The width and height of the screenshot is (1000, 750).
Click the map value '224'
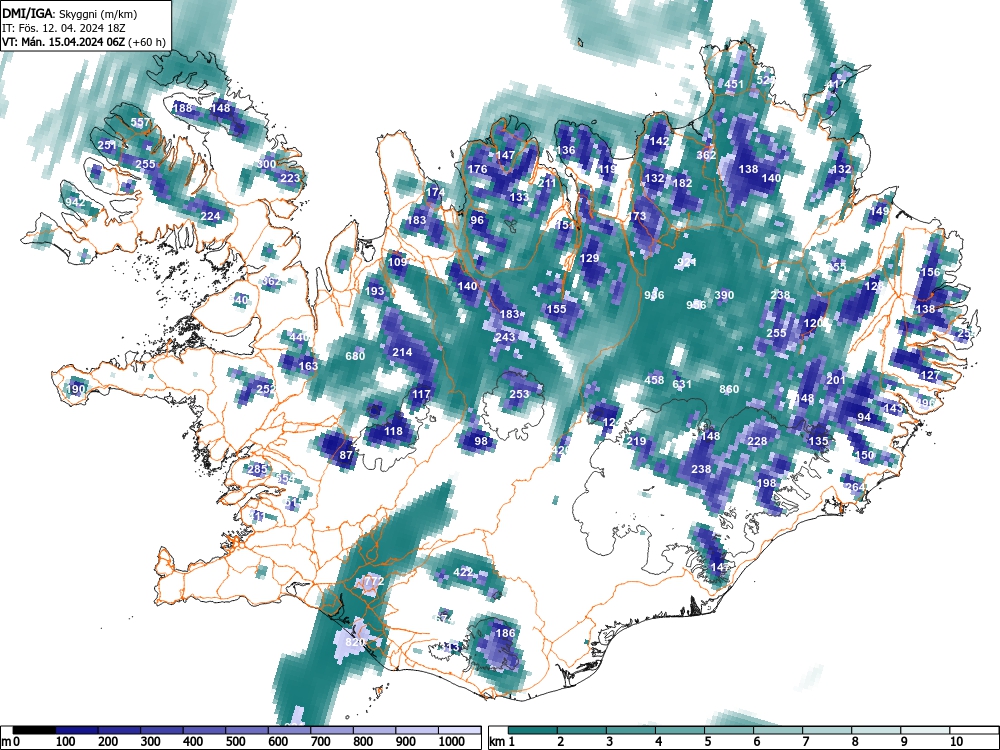[x=210, y=216]
